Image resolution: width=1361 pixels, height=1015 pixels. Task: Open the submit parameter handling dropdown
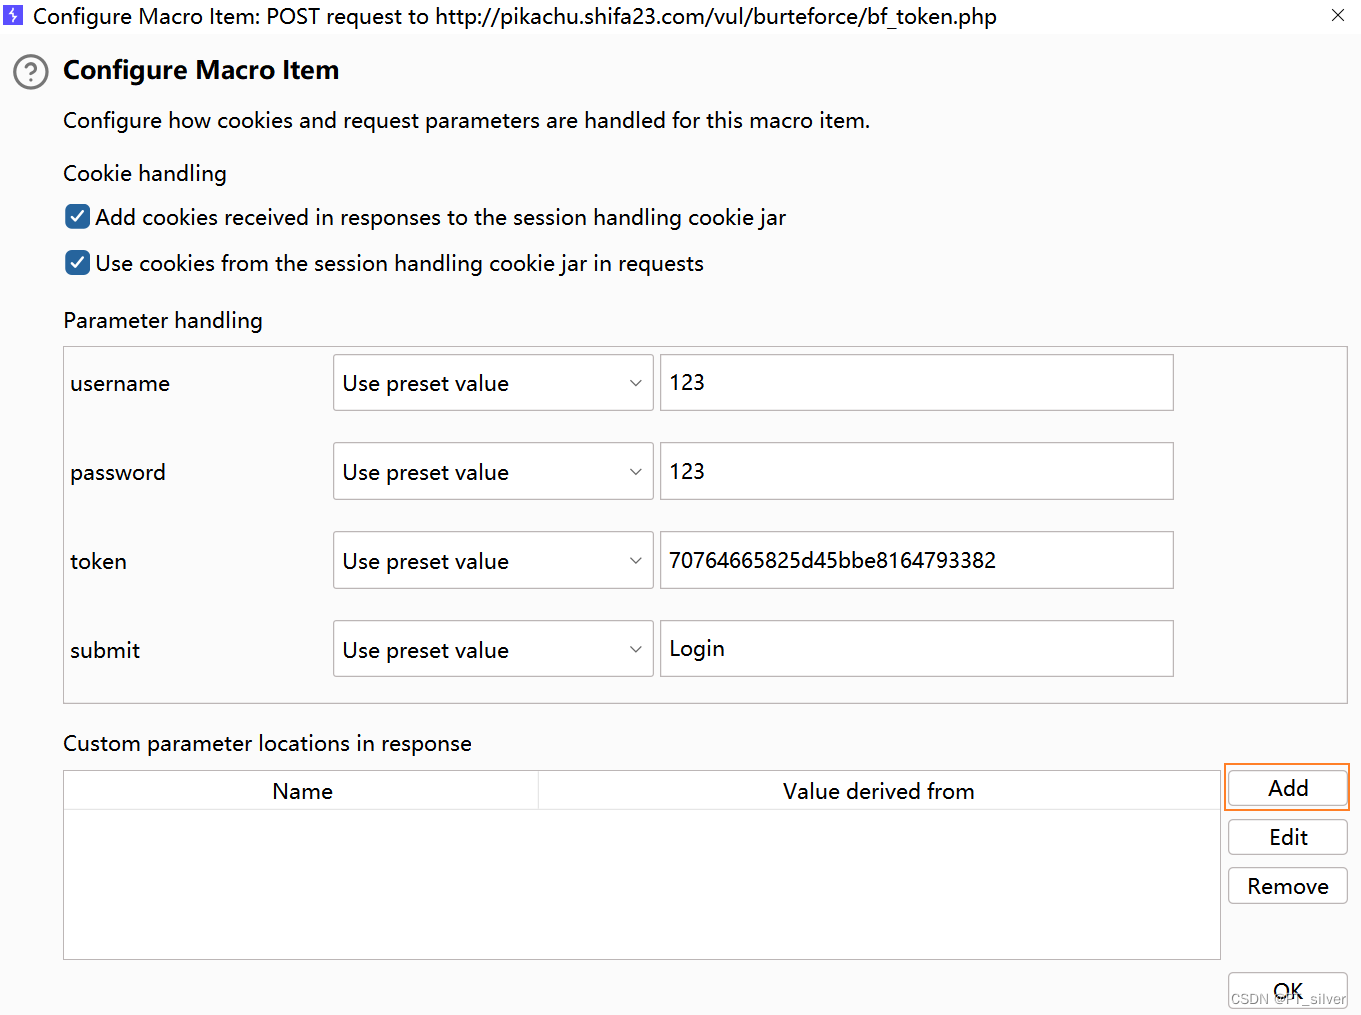click(x=493, y=650)
